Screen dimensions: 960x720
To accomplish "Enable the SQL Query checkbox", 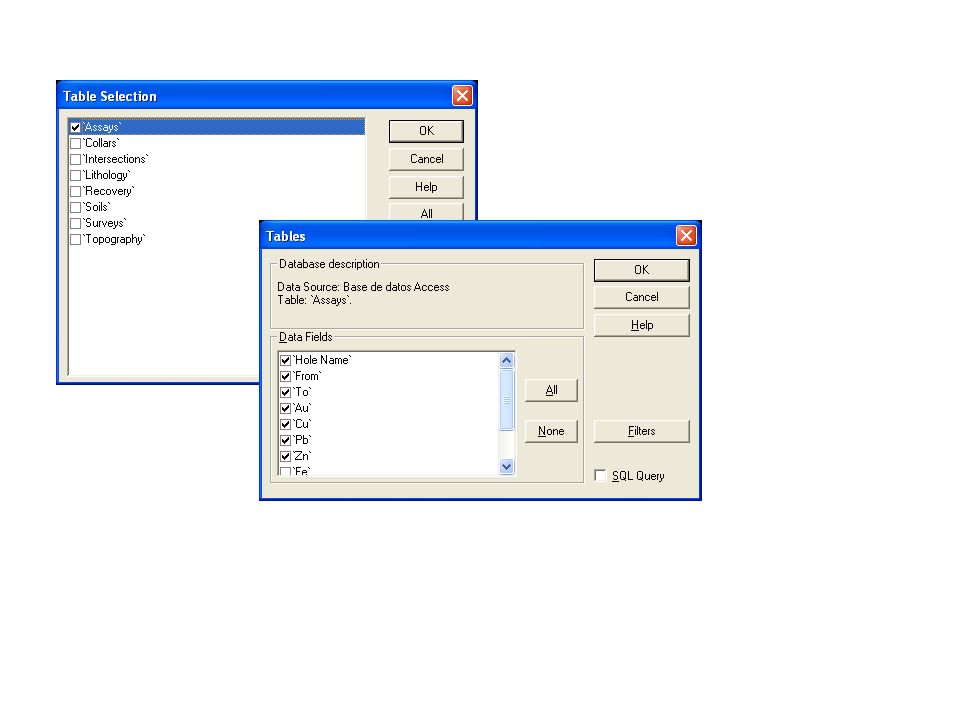I will click(600, 476).
